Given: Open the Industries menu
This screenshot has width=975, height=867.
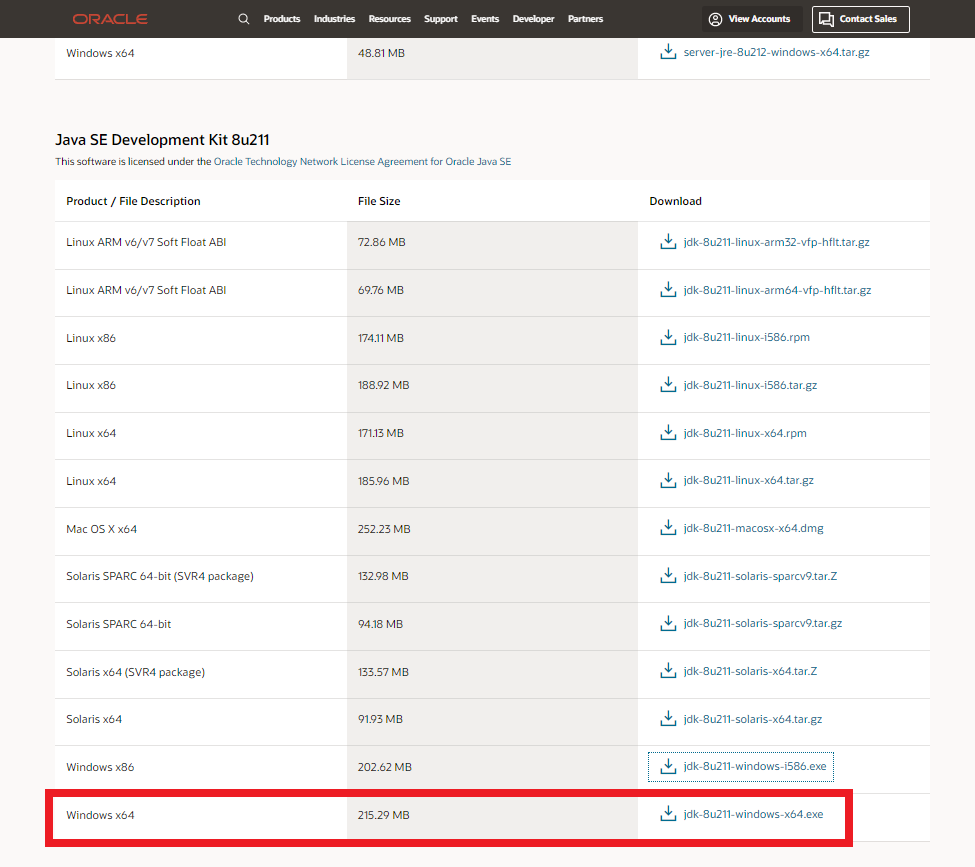Looking at the screenshot, I should [335, 19].
